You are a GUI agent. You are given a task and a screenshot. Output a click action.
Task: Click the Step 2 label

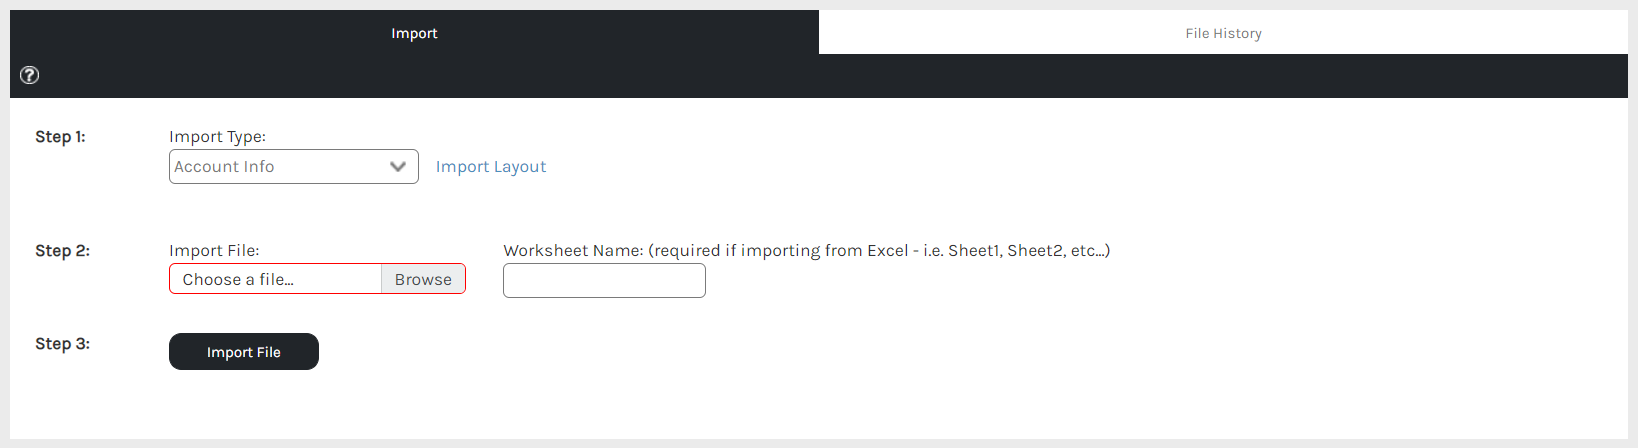(x=62, y=251)
